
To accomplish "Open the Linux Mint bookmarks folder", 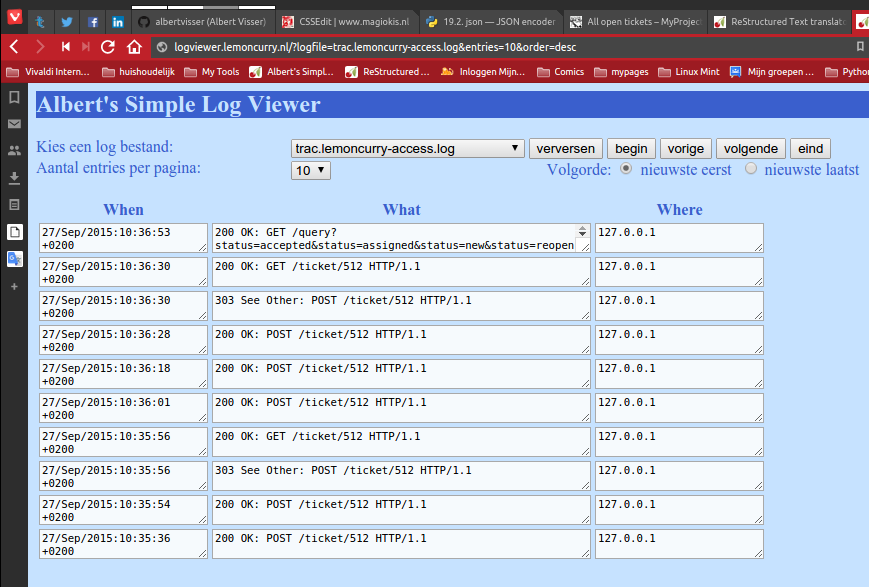I will tap(688, 72).
